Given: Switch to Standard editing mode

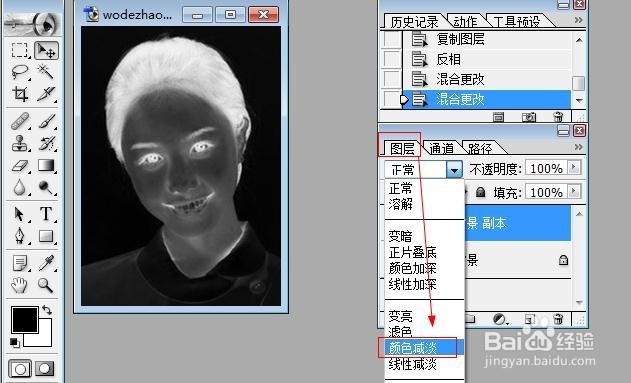Looking at the screenshot, I should (x=20, y=369).
